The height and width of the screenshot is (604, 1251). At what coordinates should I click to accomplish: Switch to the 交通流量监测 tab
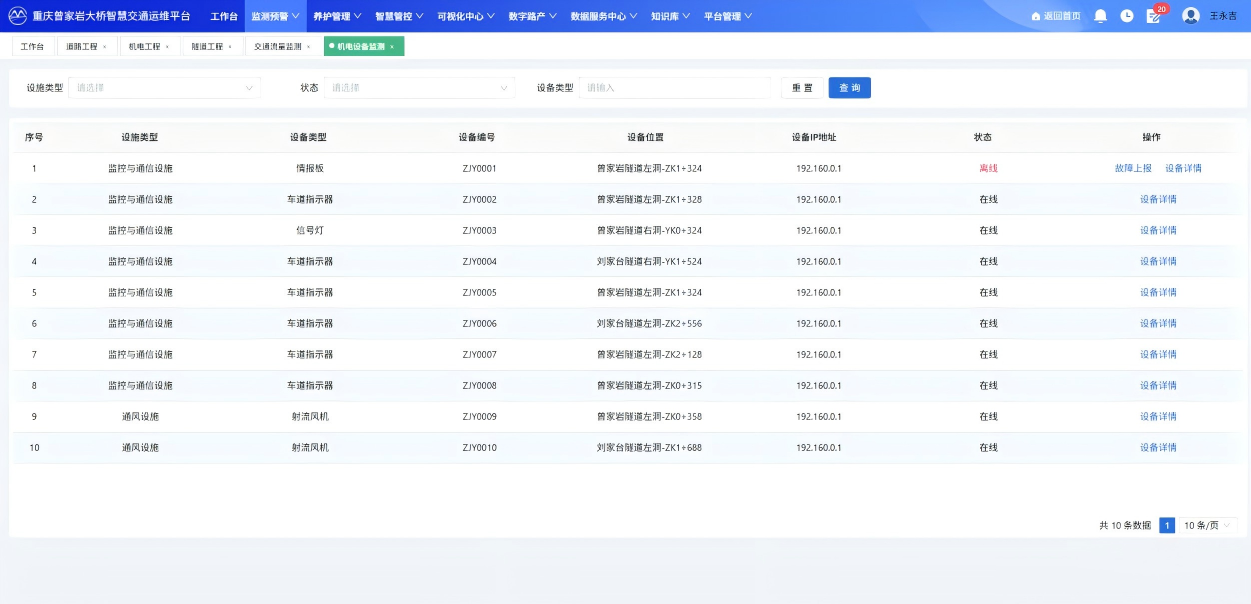277,47
